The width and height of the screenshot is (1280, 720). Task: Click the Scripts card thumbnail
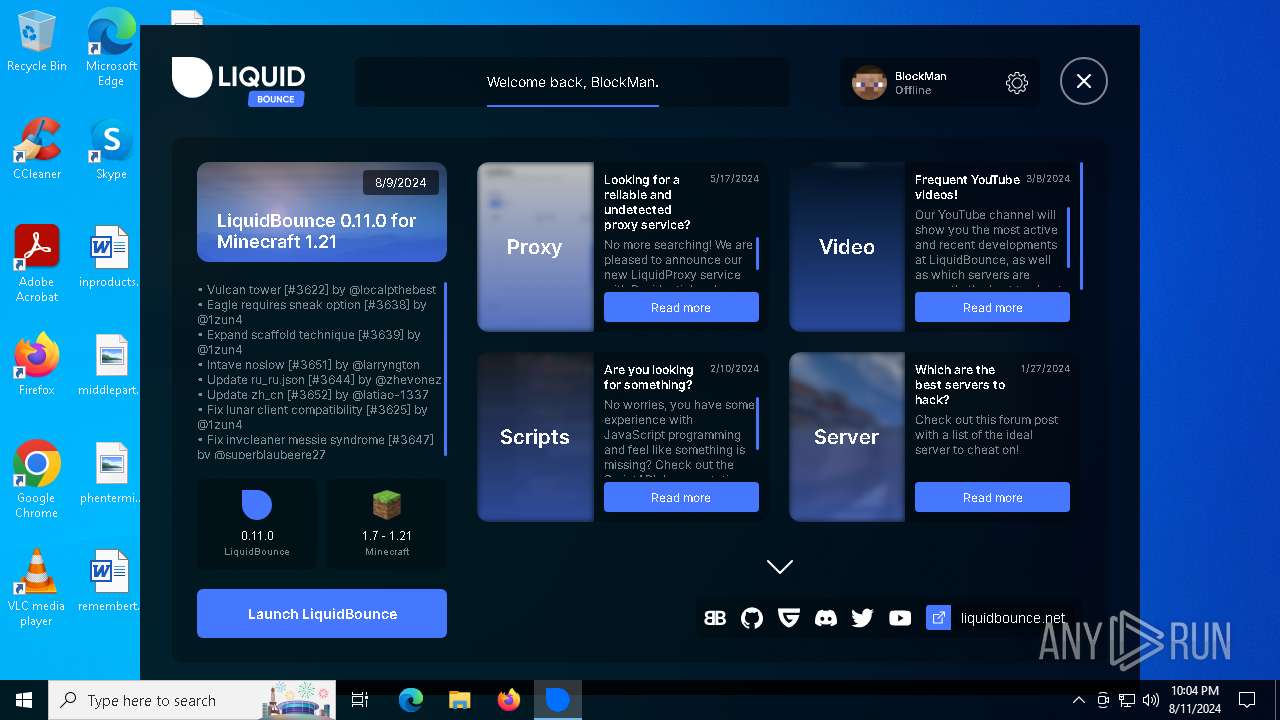tap(535, 437)
